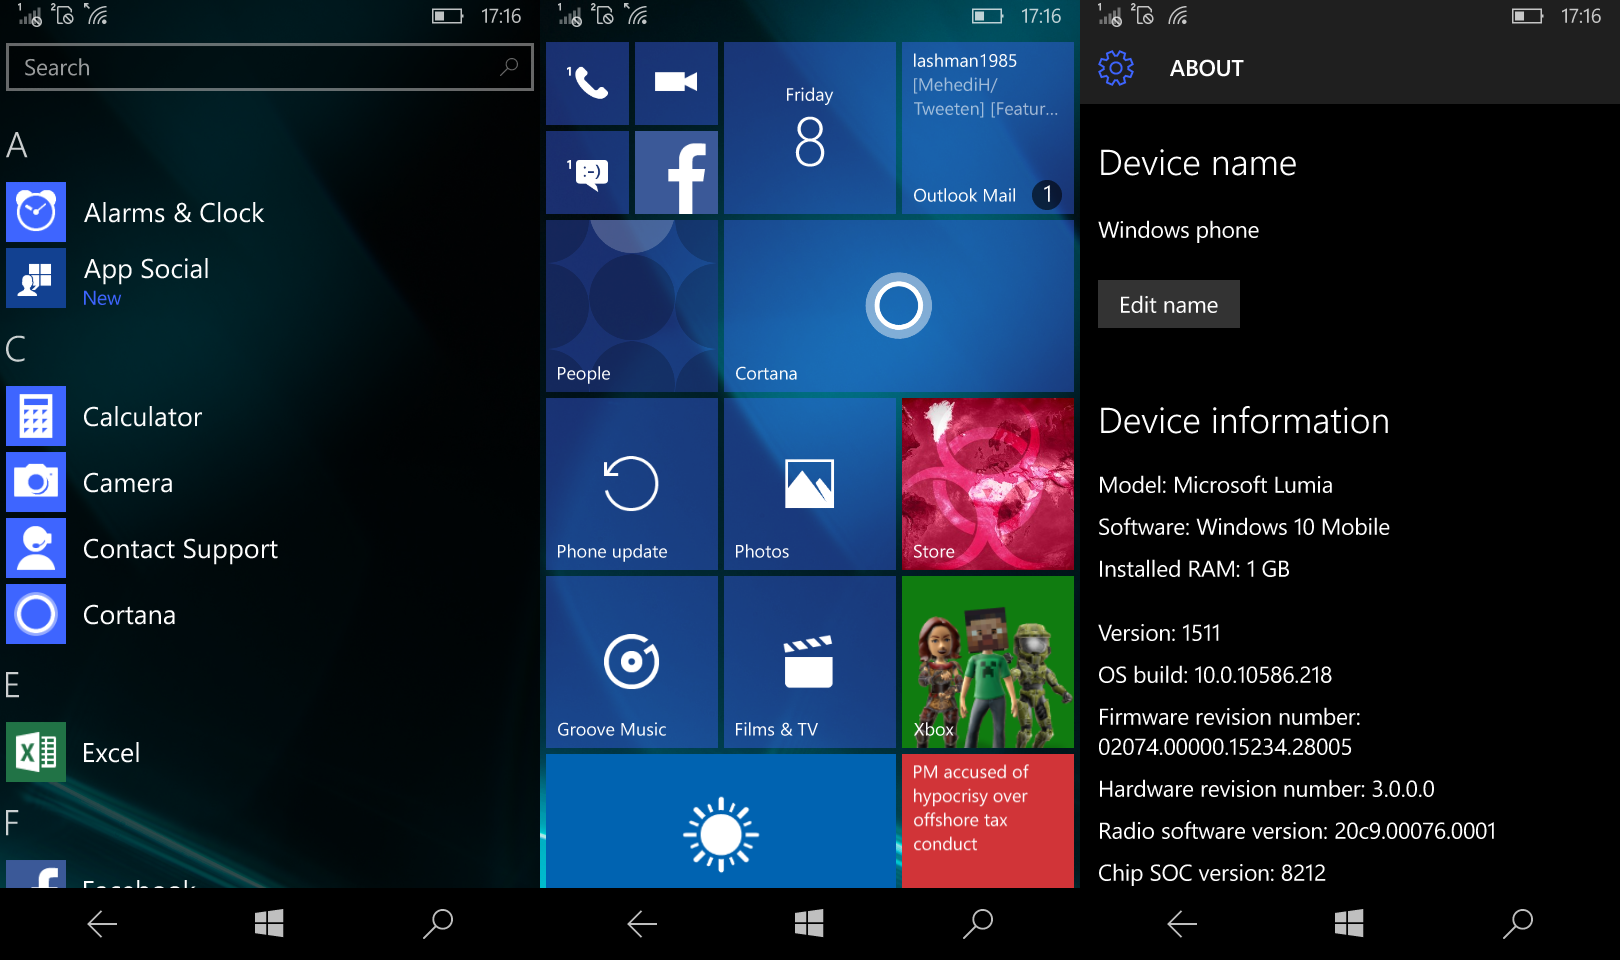Jump via the letter F header
Viewport: 1620px width, 960px height.
(12, 823)
